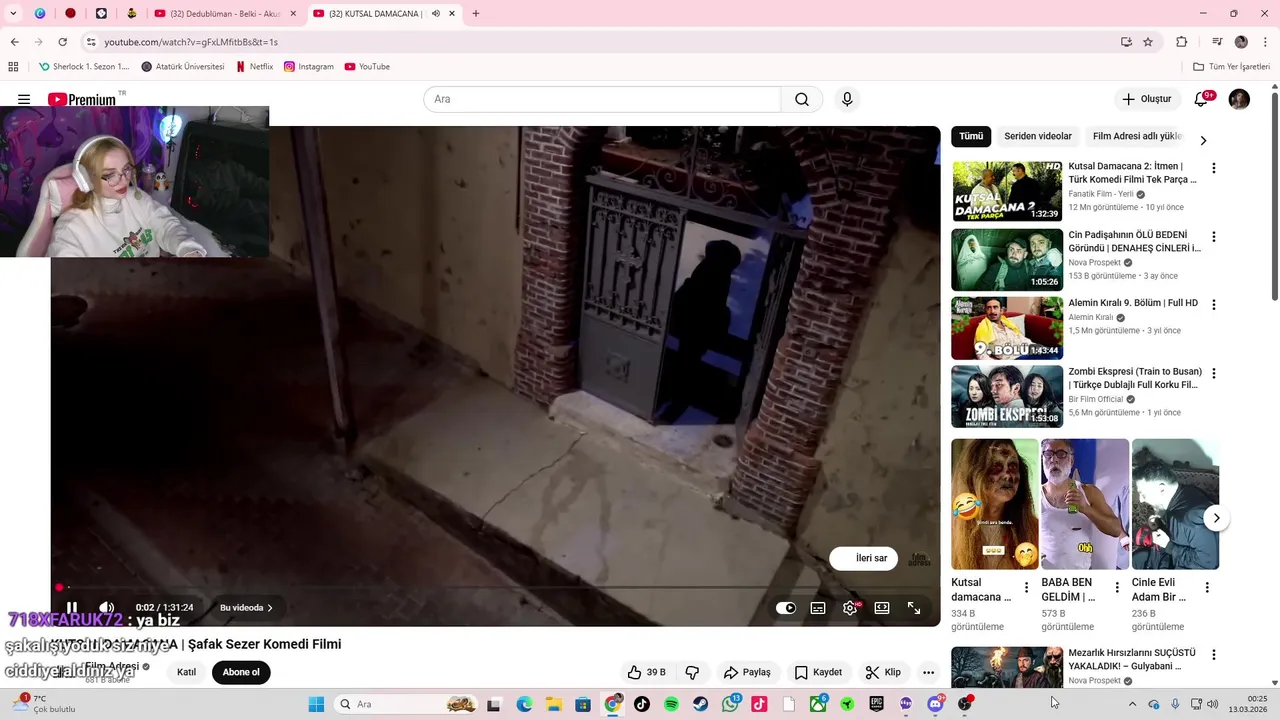The image size is (1280, 720).
Task: Start voice search with the microphone icon
Action: [x=847, y=99]
